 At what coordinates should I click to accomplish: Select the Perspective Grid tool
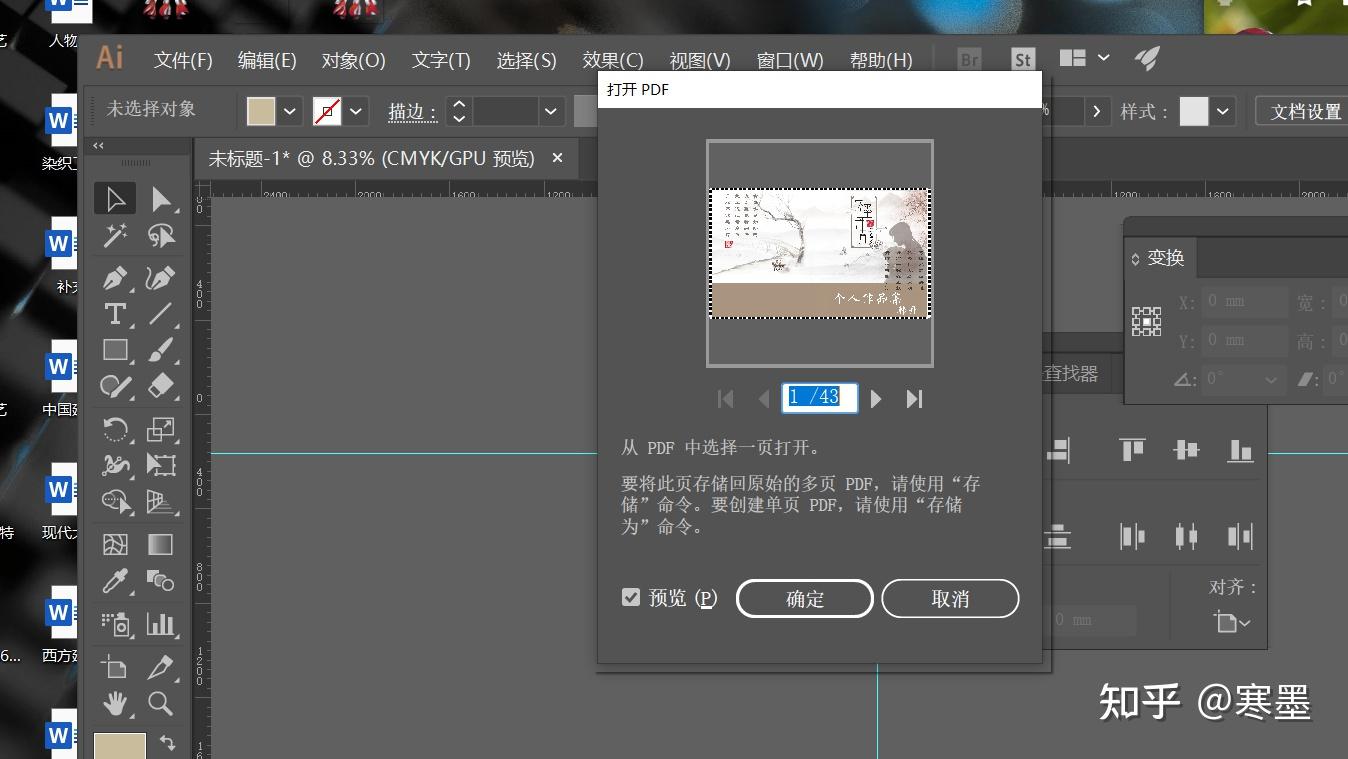(161, 500)
